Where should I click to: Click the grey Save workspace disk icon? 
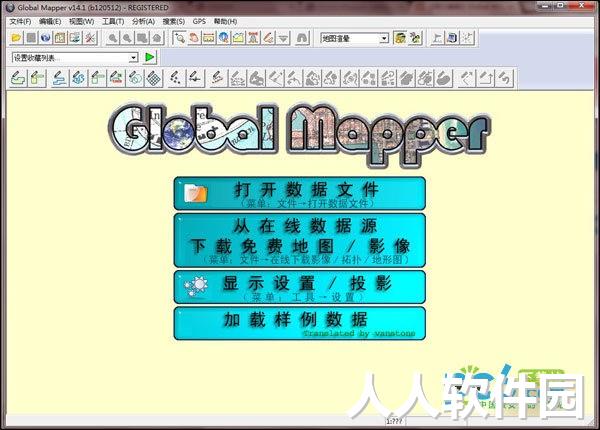pyautogui.click(x=31, y=38)
